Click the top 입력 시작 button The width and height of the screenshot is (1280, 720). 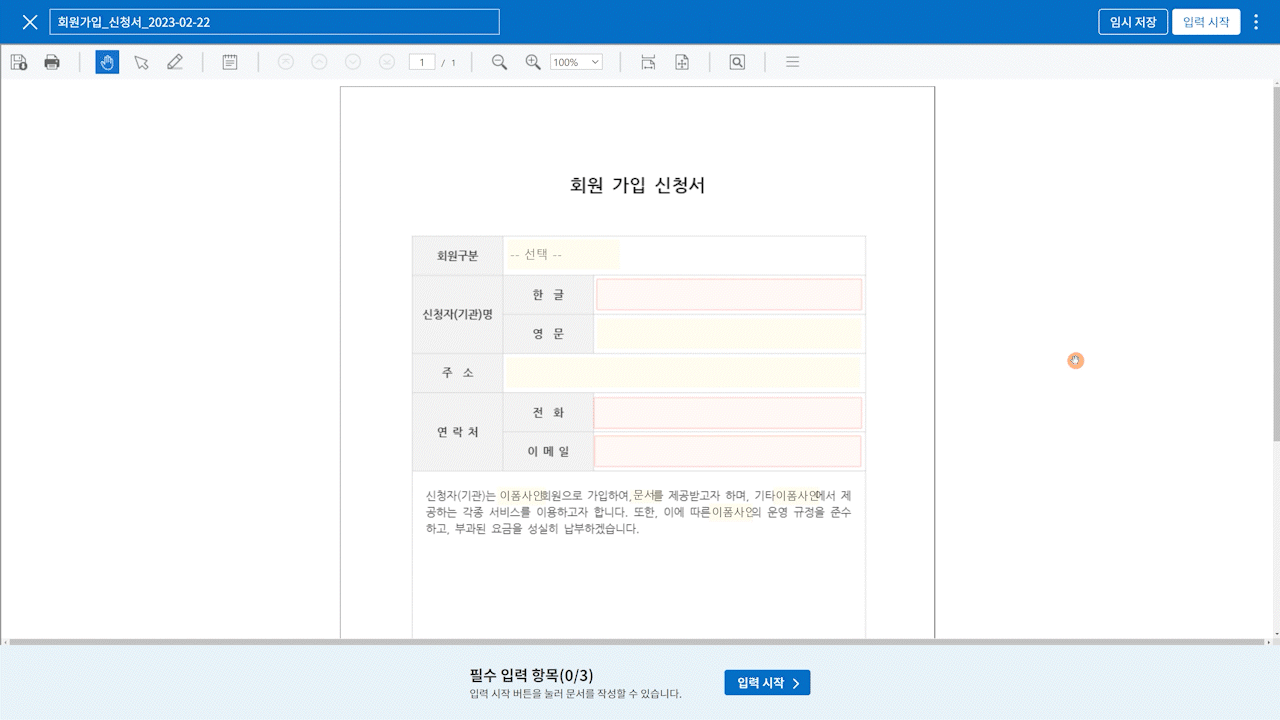pyautogui.click(x=1206, y=22)
